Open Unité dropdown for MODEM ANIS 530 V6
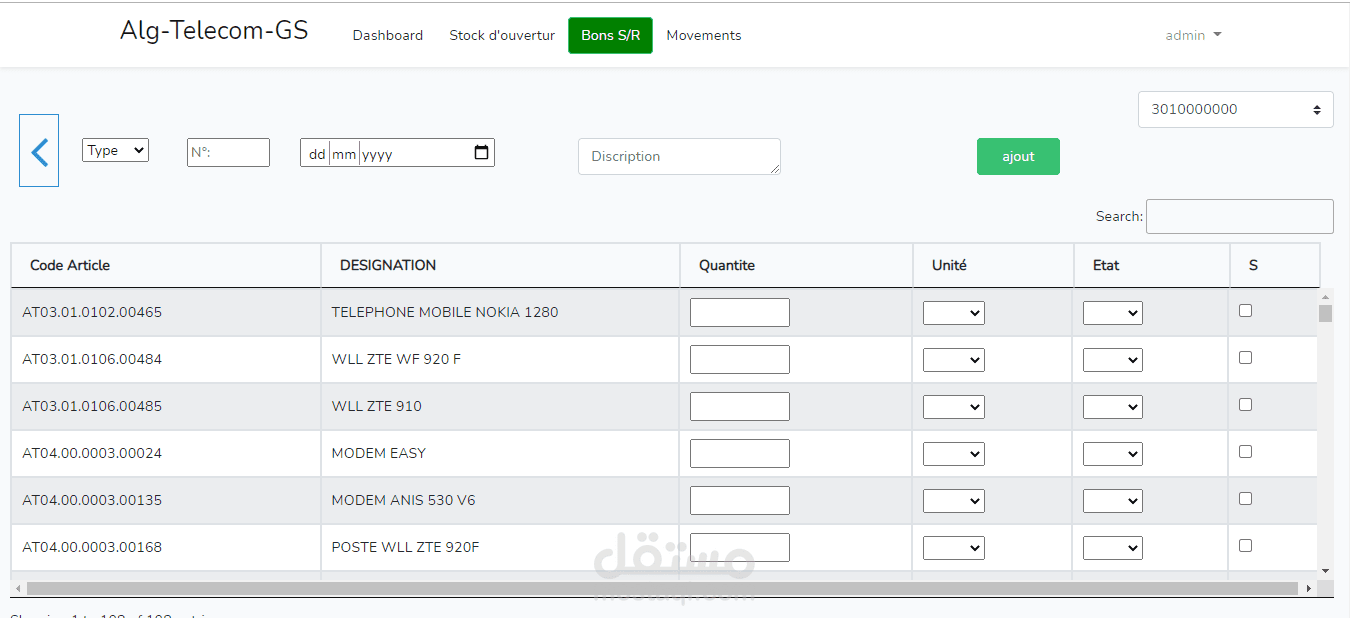The image size is (1350, 618). (x=954, y=501)
